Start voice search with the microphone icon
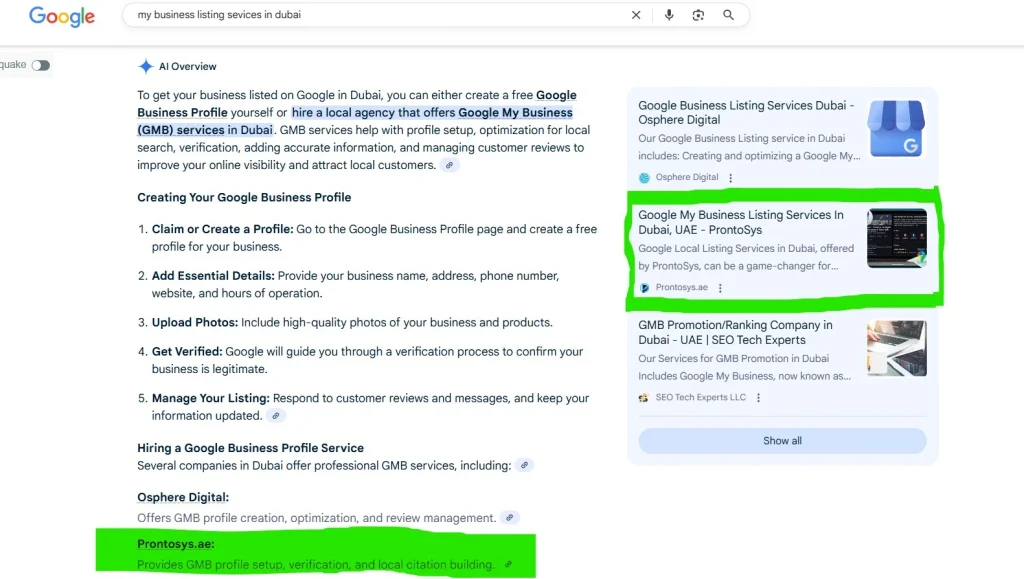This screenshot has width=1024, height=579. (669, 15)
